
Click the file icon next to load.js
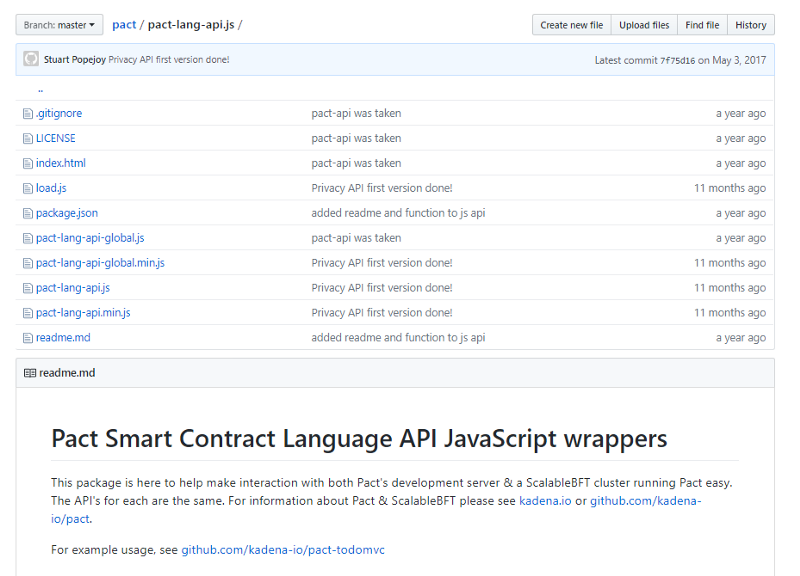(x=28, y=189)
